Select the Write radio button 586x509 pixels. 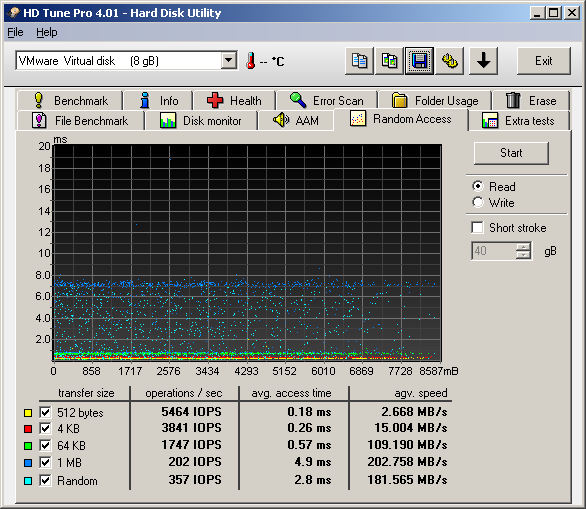tap(478, 203)
